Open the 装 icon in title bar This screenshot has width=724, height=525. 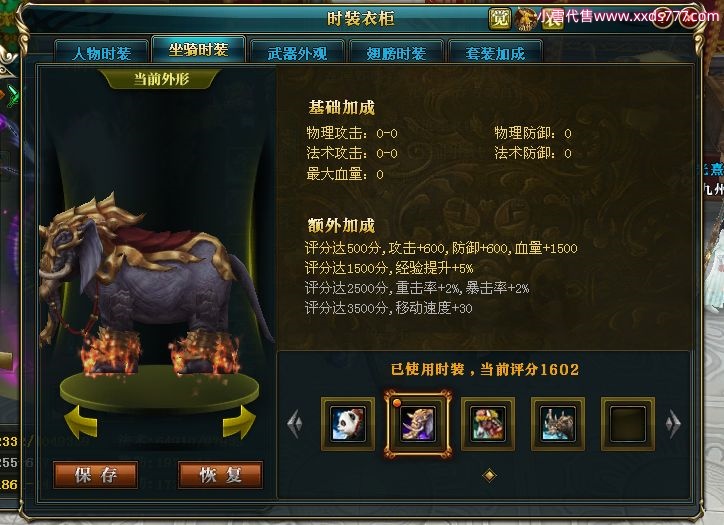552,19
